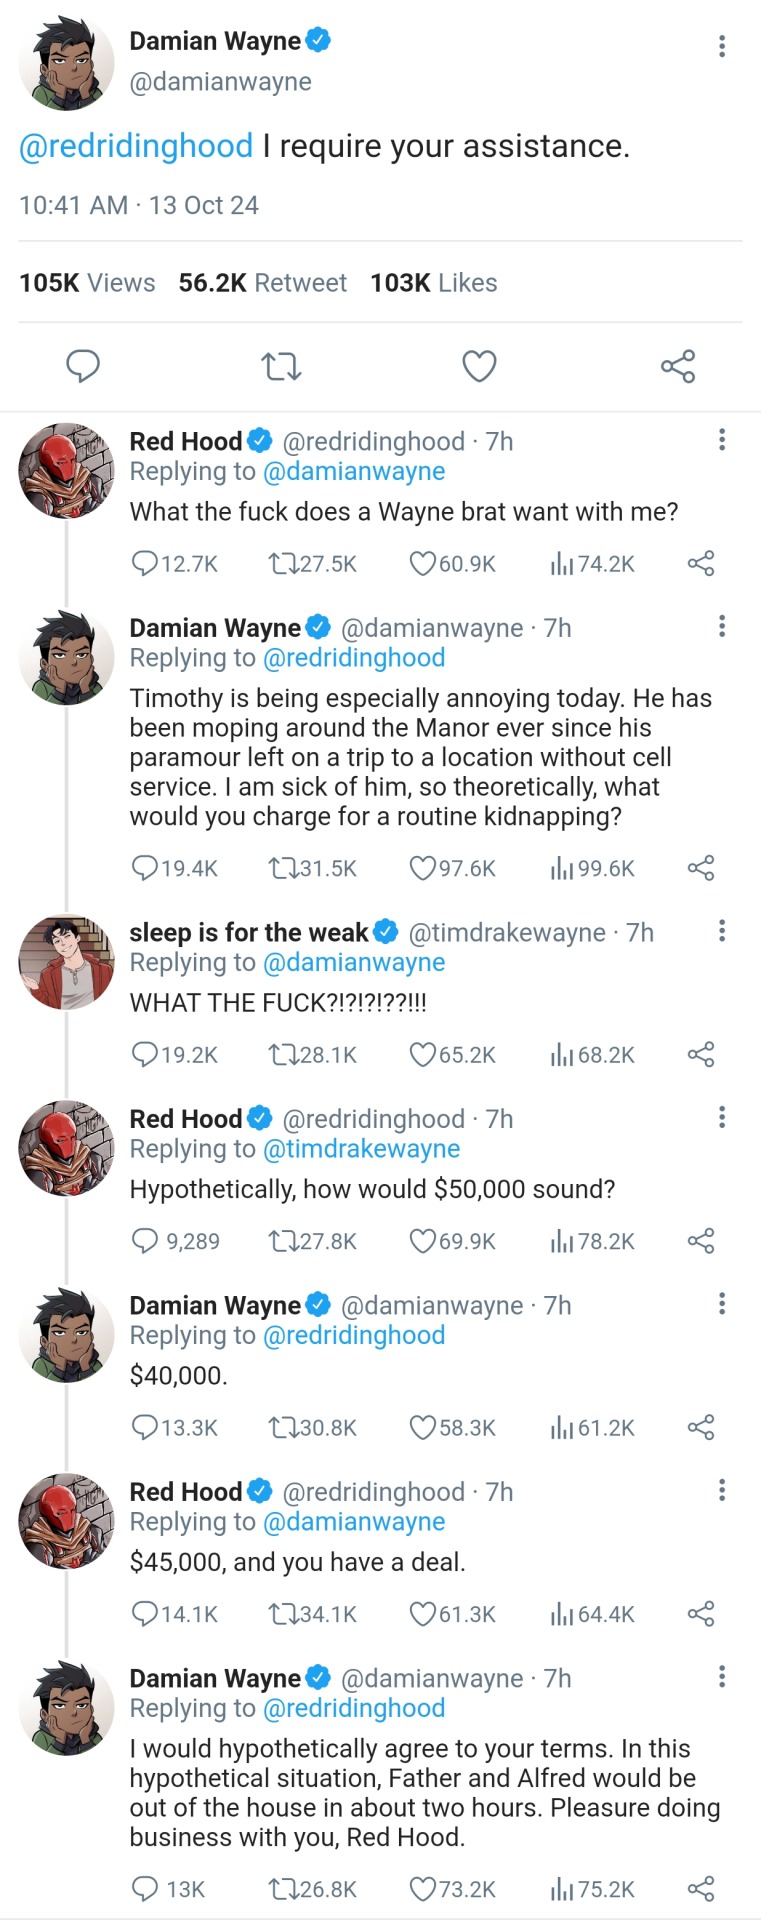Open the "sleep is for the weak" profile picture
The width and height of the screenshot is (761, 1920).
tap(66, 962)
